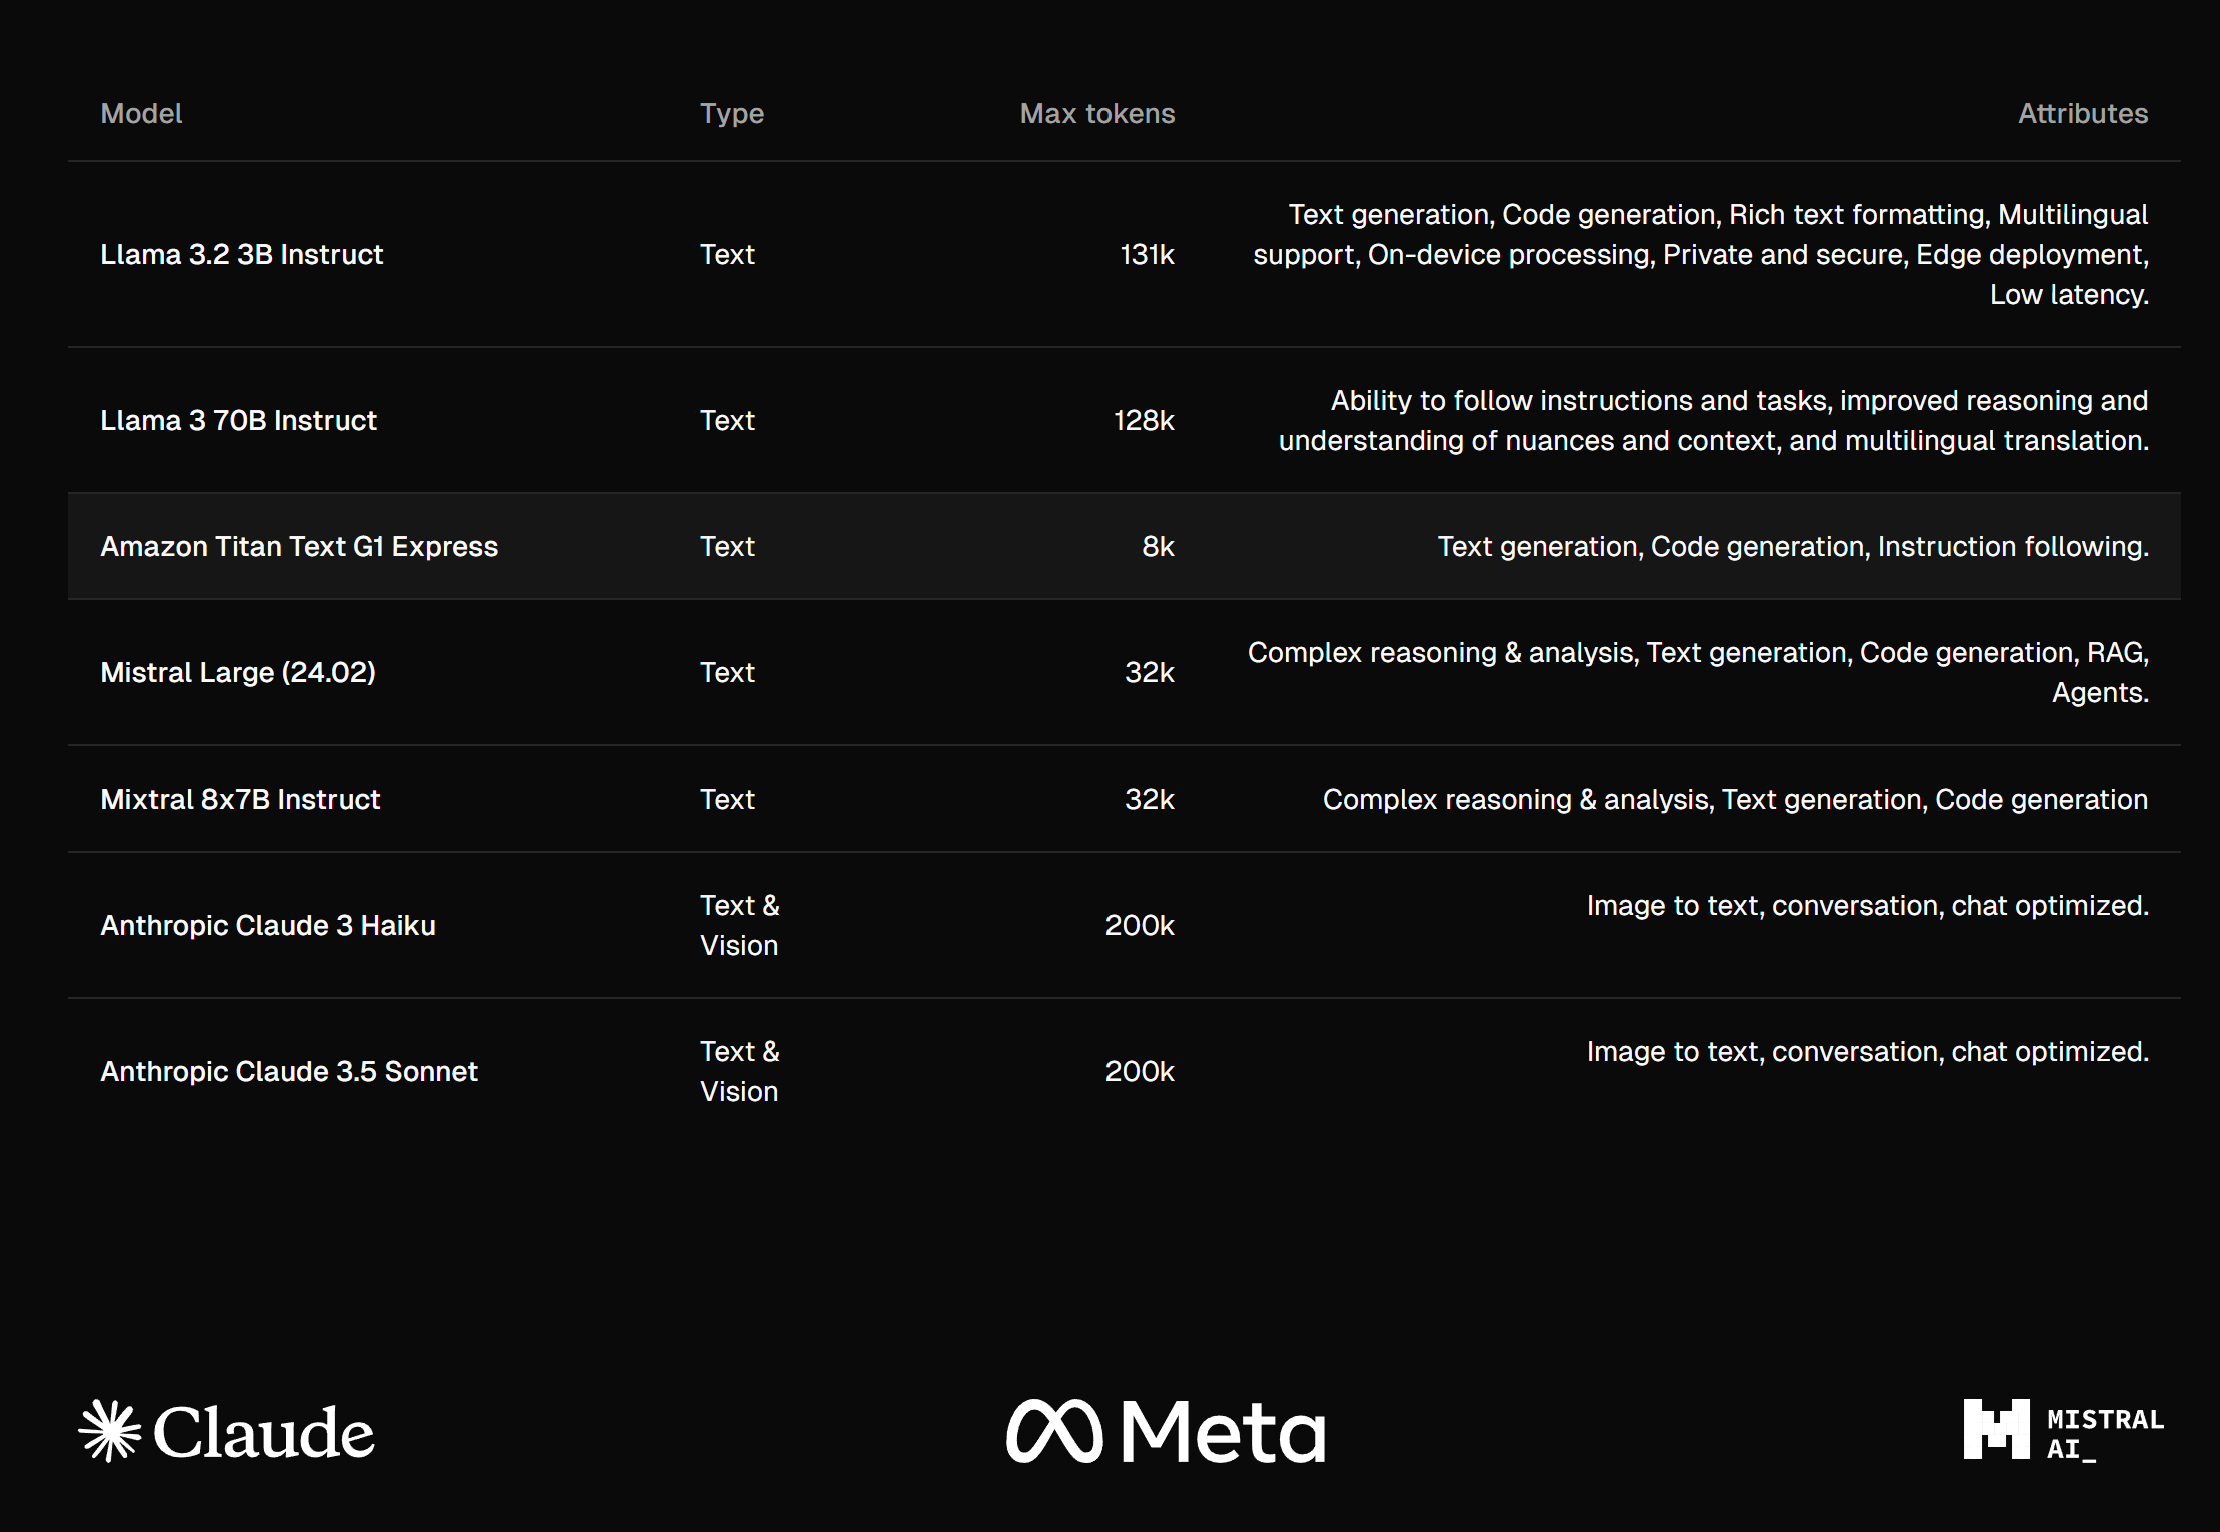
Task: Select Mixtral 8x7B Instruct model name
Action: coord(240,799)
